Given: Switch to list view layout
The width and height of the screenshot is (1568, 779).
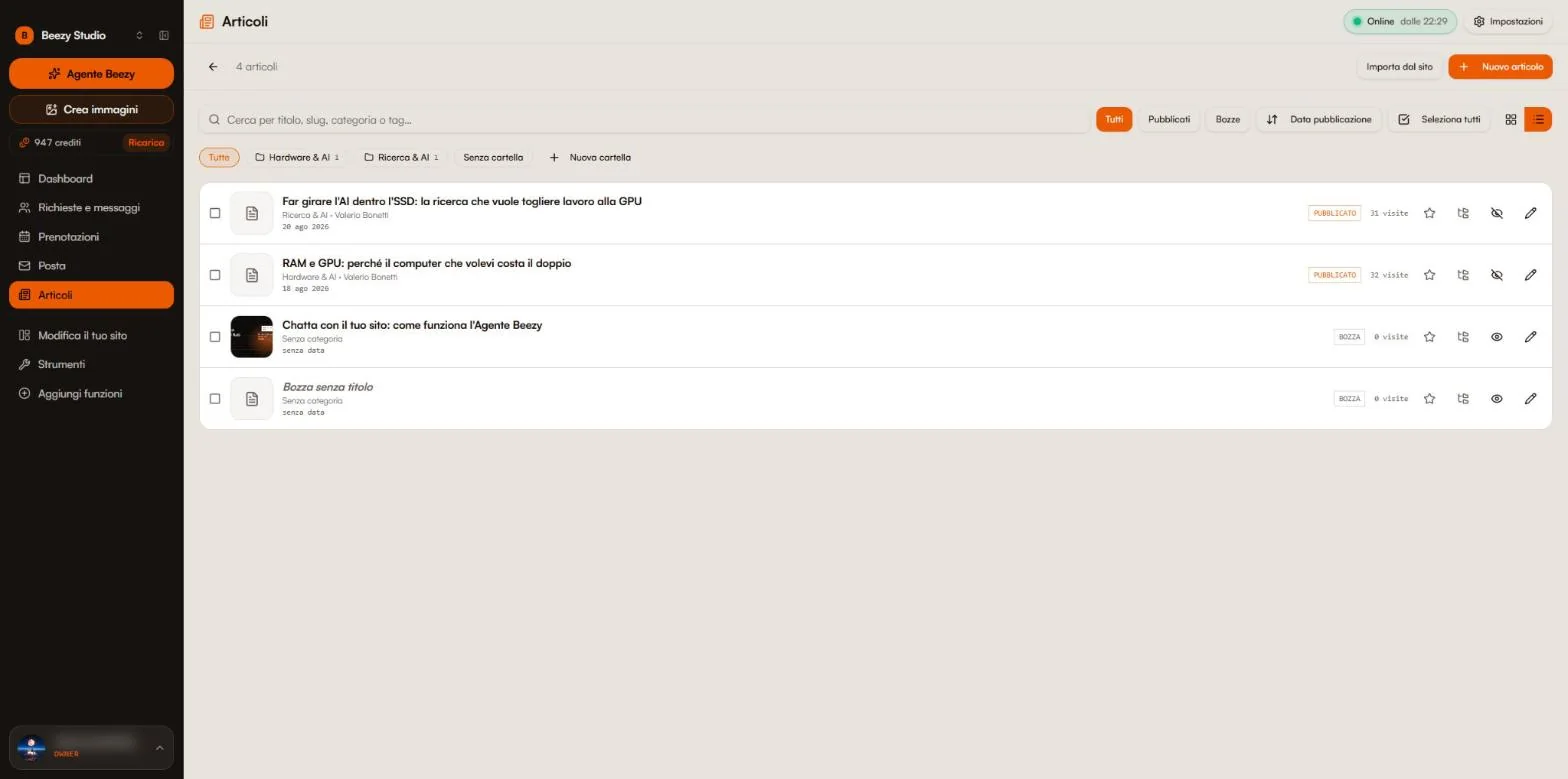Looking at the screenshot, I should 1538,120.
